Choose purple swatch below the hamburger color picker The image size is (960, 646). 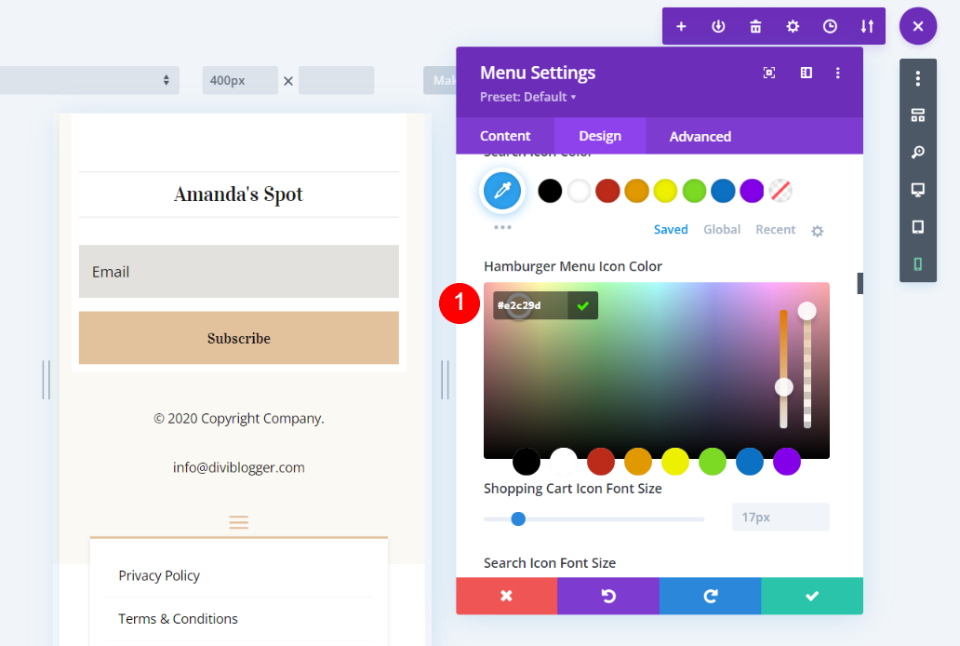[x=787, y=462]
